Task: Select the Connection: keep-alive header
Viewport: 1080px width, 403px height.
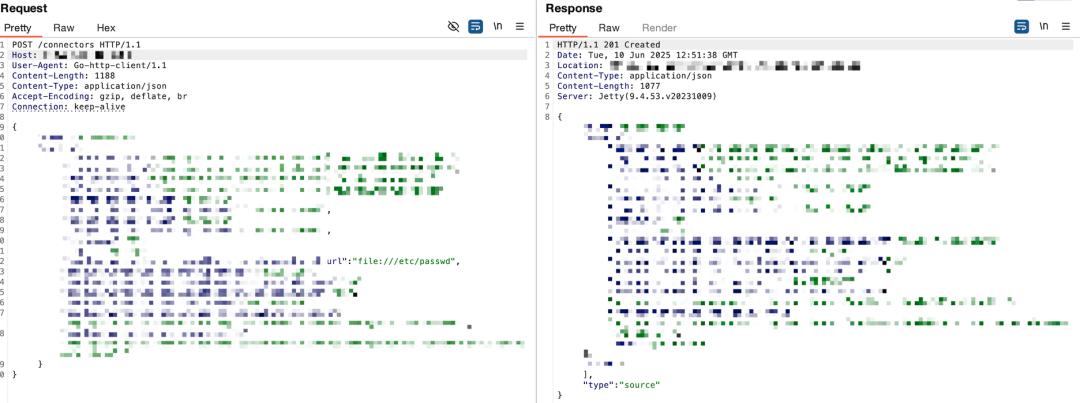Action: [x=69, y=107]
